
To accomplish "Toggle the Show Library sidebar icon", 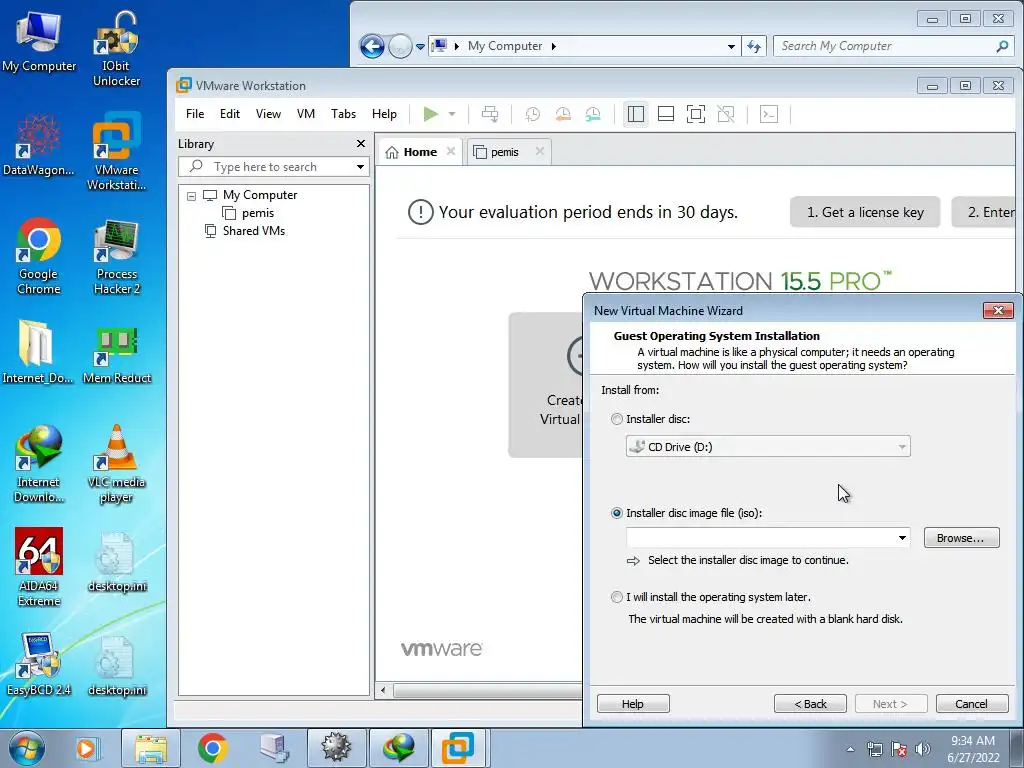I will [635, 114].
